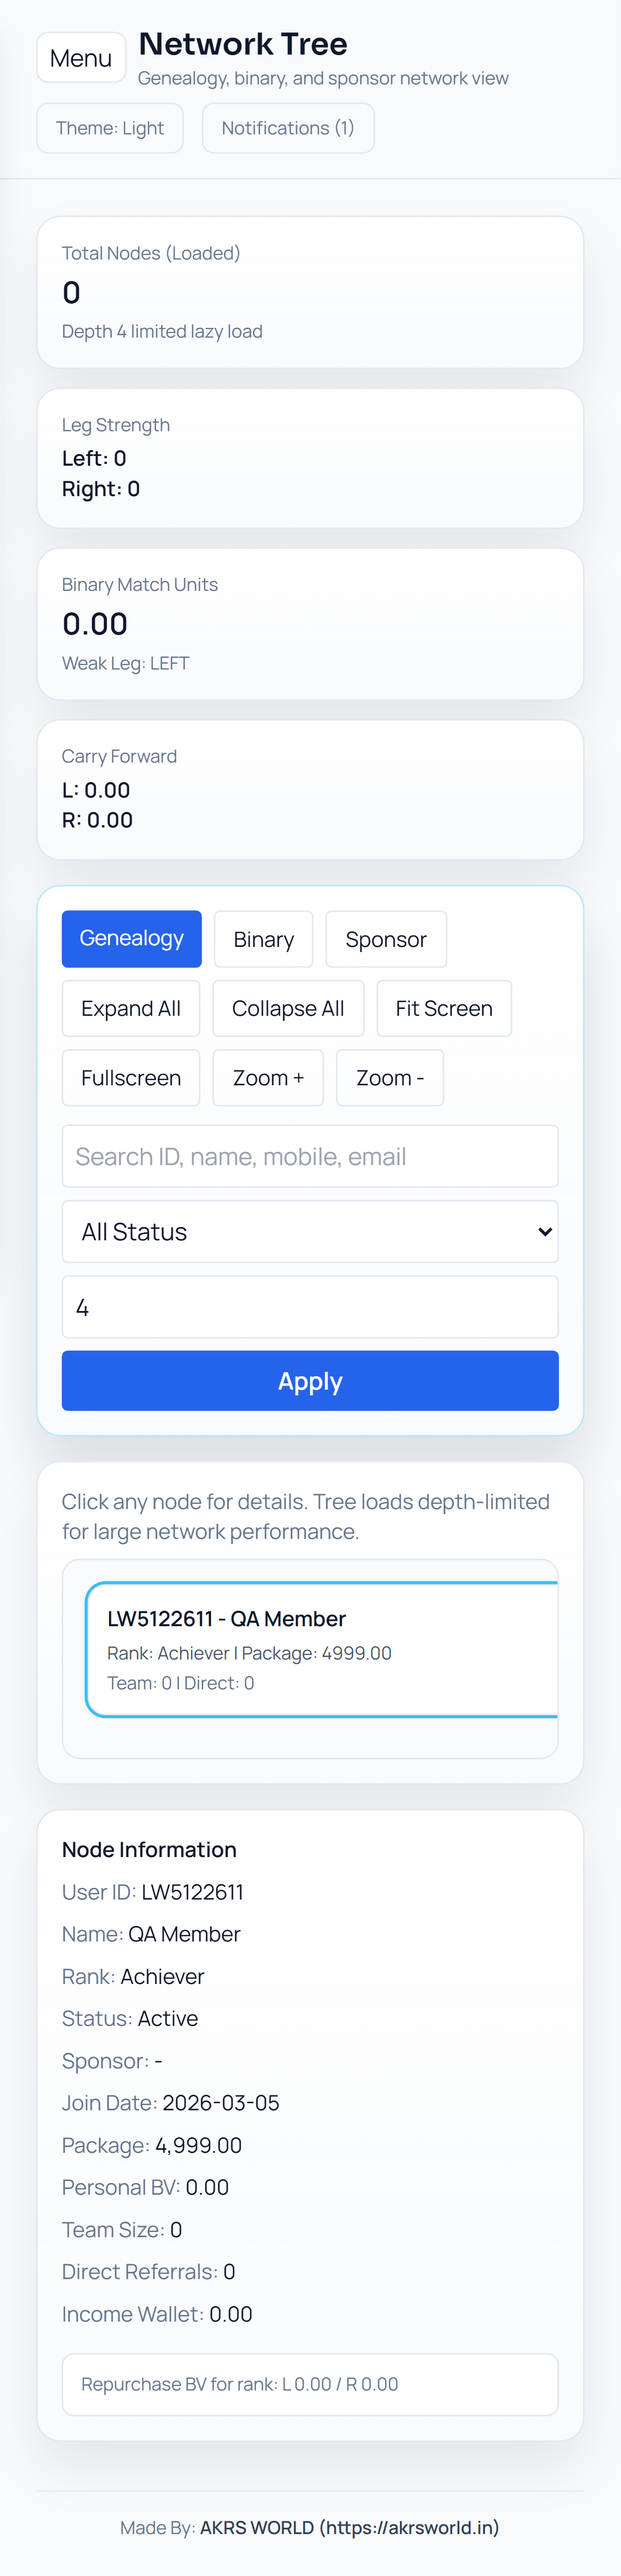621x2576 pixels.
Task: Click Expand All nodes button
Action: 131,1008
